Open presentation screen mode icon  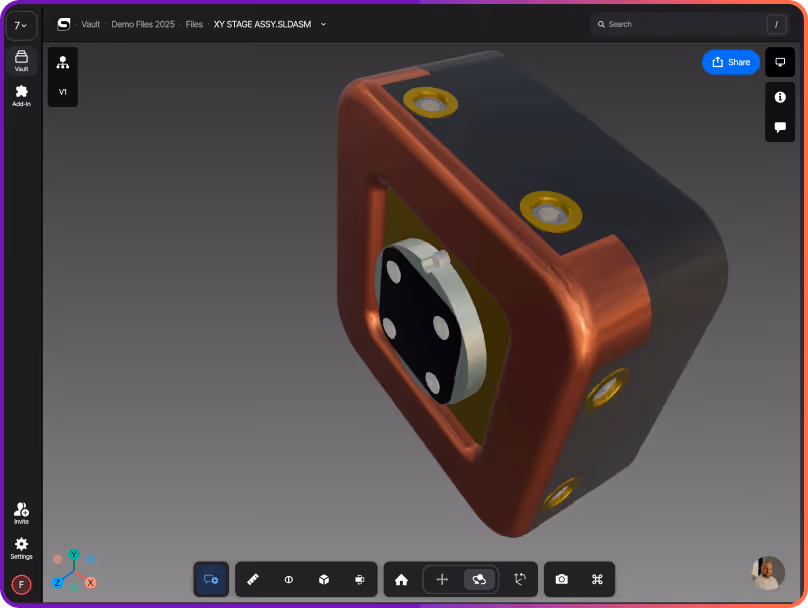click(780, 62)
